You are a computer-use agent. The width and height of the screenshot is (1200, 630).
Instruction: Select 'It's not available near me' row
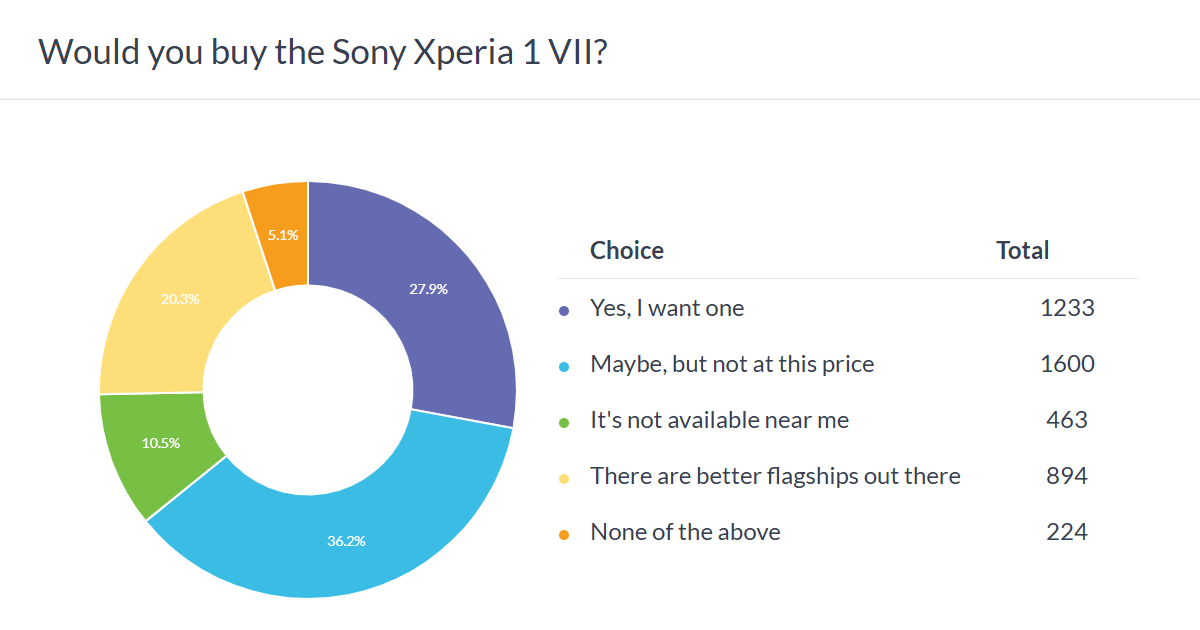click(719, 420)
